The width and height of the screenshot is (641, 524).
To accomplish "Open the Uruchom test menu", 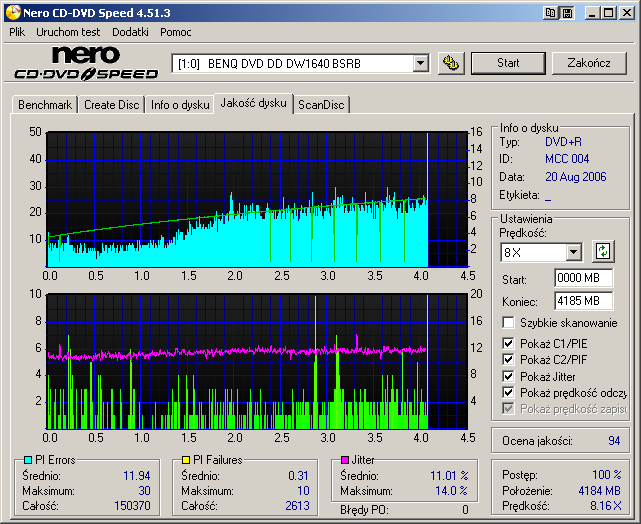I will pyautogui.click(x=68, y=32).
